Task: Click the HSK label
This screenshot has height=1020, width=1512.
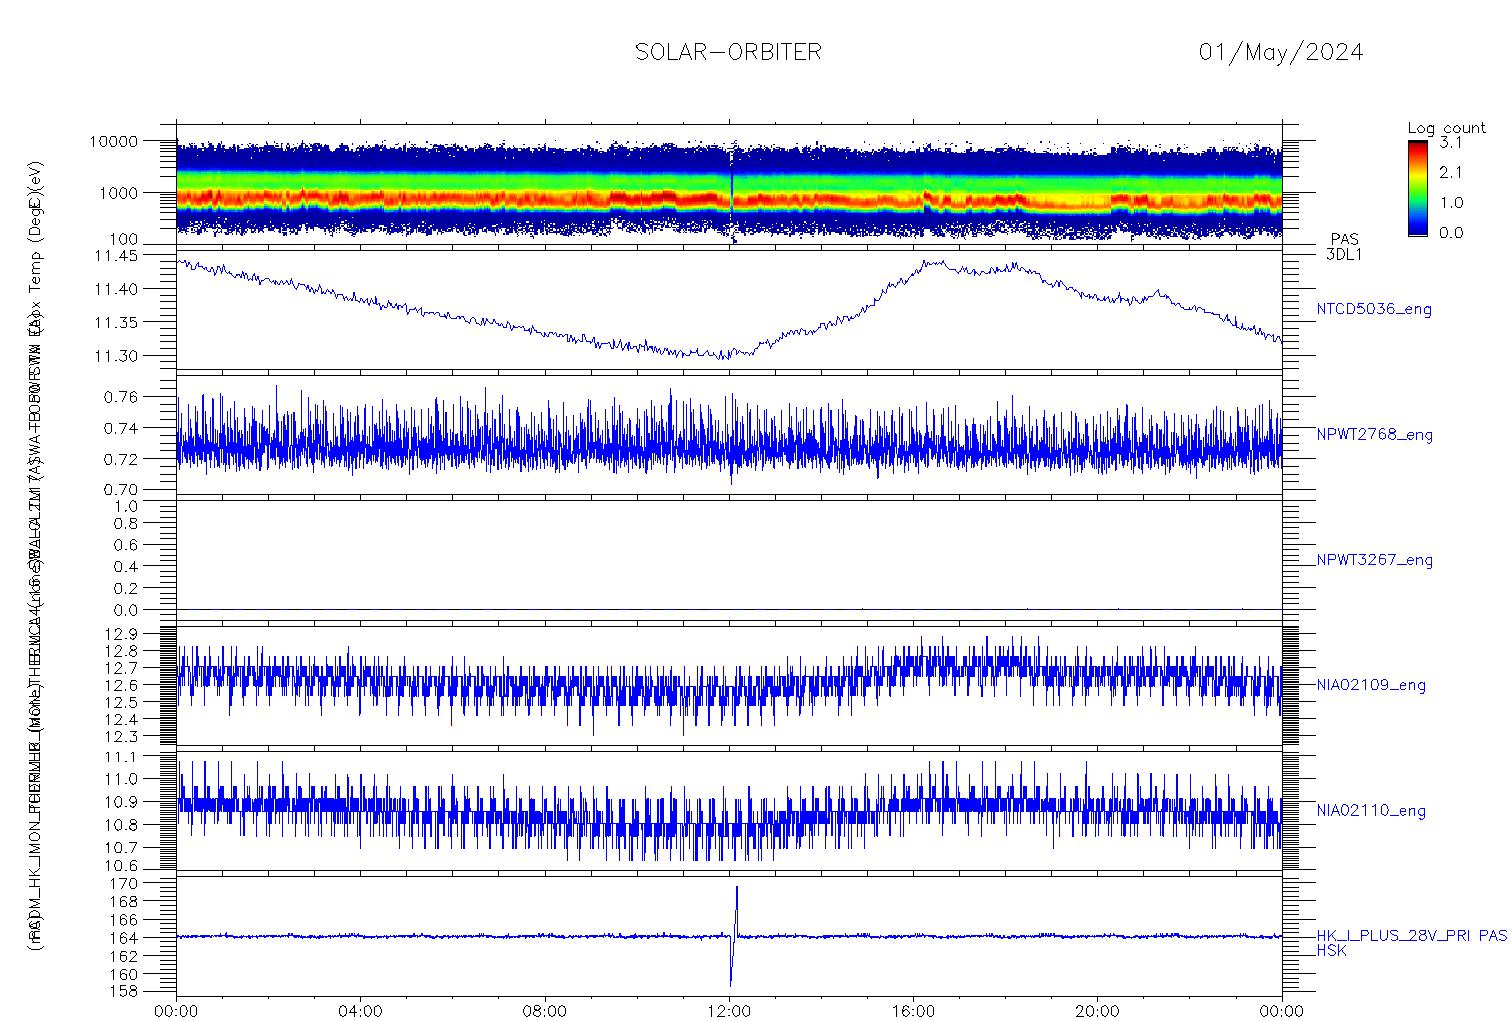Action: point(1332,950)
